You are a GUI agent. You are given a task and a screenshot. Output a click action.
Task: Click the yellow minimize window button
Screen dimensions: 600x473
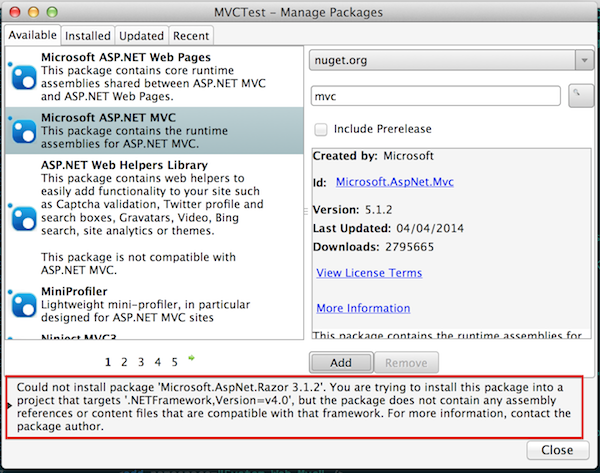[34, 12]
